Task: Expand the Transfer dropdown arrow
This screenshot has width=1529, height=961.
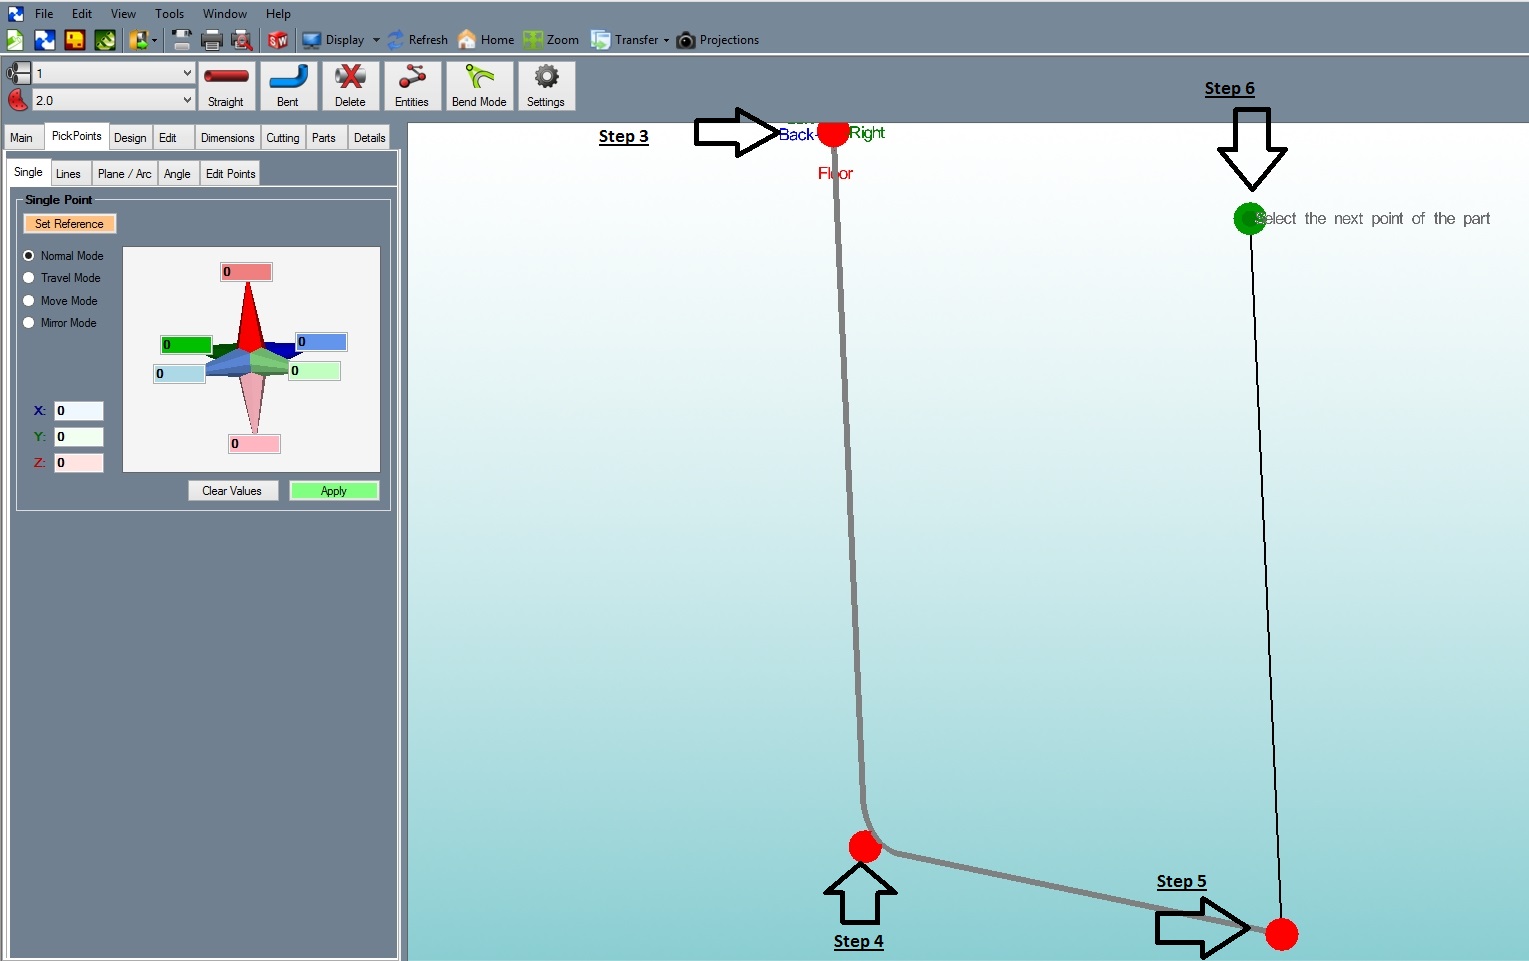Action: click(666, 41)
